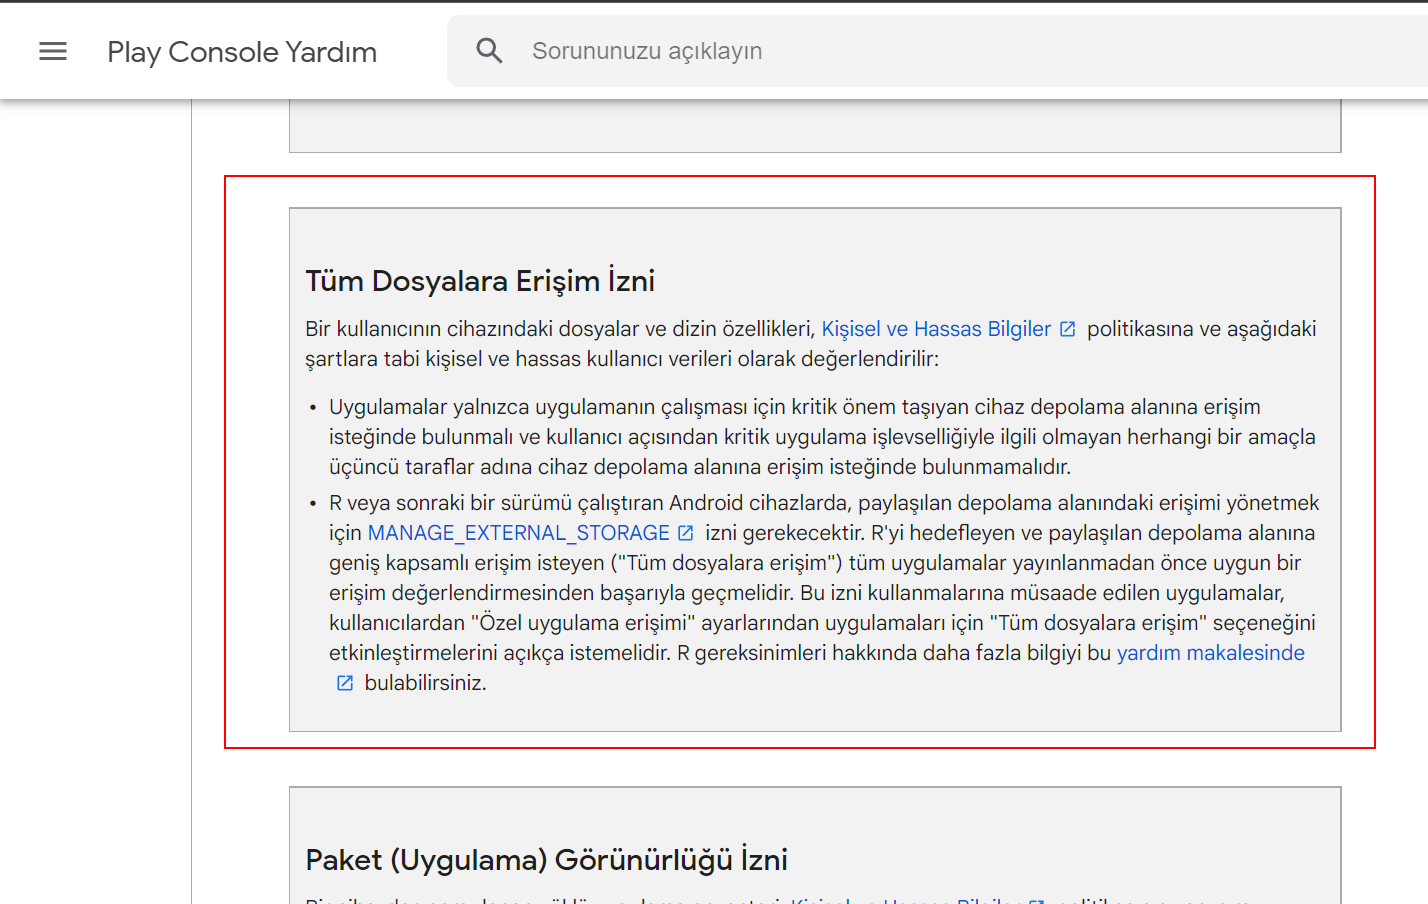Open the Kişisel ve Hassas Bilgiler link

(936, 329)
